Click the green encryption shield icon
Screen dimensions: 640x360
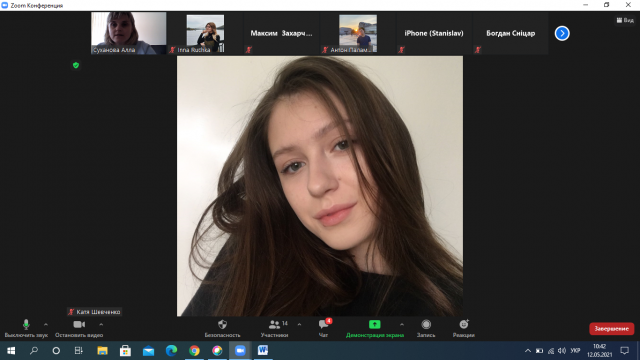(x=76, y=65)
